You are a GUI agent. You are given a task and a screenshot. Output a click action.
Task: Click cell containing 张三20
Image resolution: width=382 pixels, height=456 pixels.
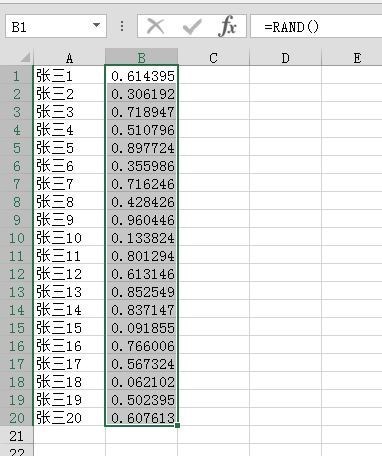click(x=69, y=418)
